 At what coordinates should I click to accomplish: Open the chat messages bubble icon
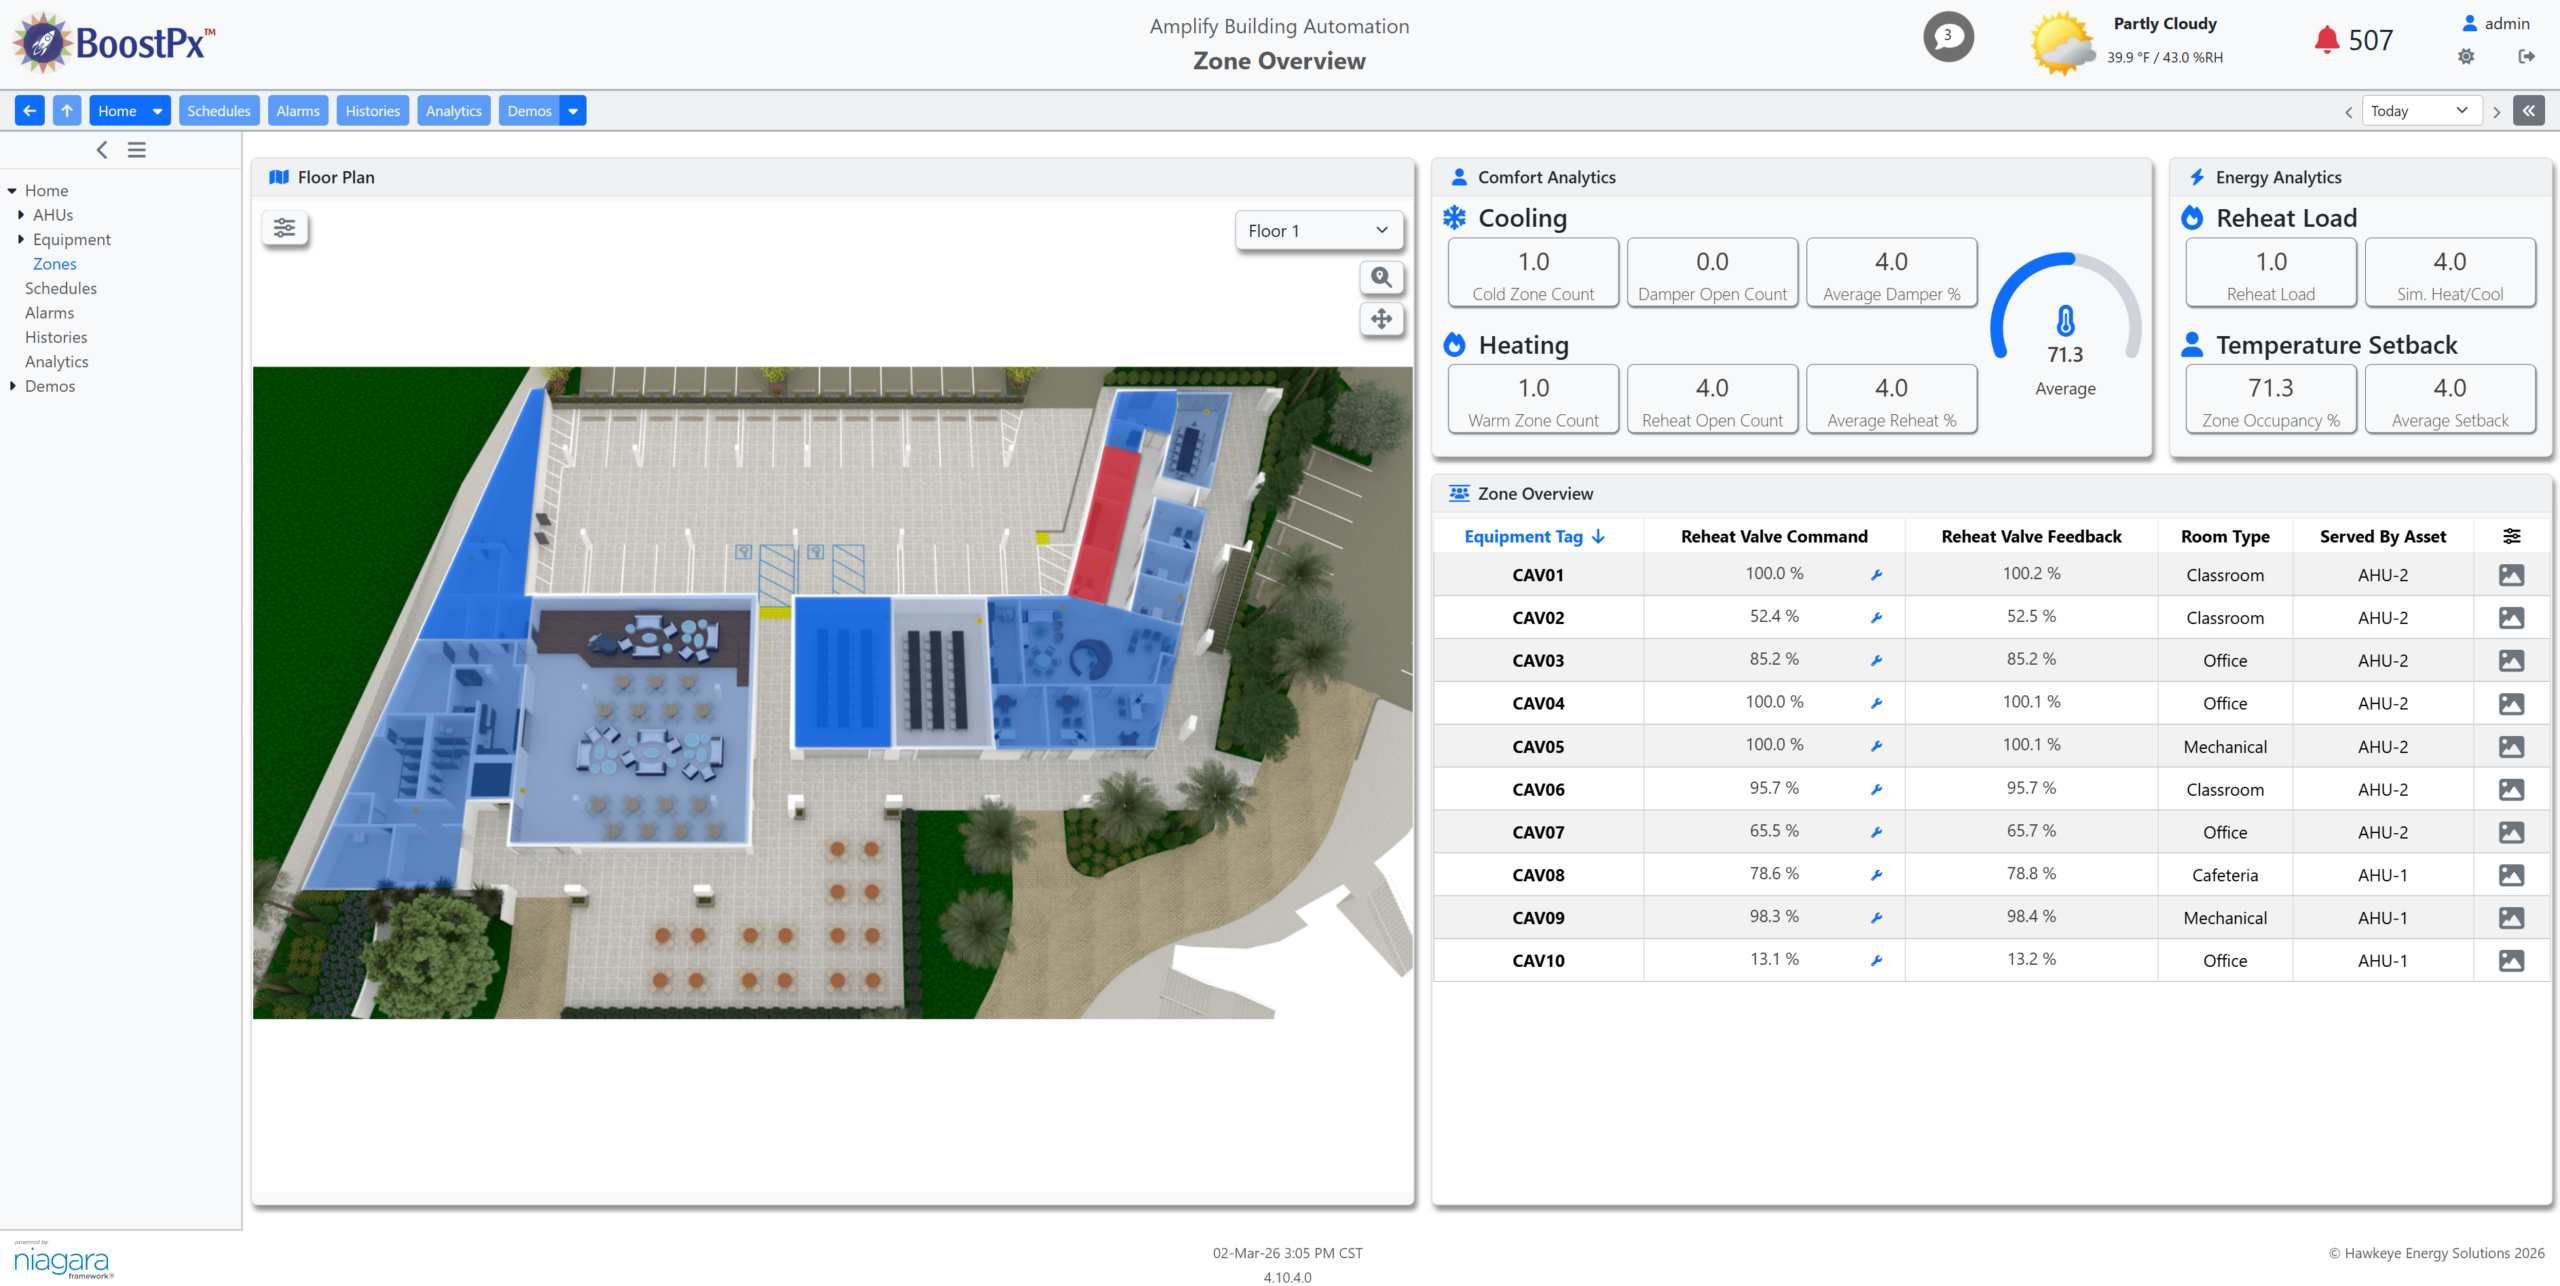tap(1947, 37)
